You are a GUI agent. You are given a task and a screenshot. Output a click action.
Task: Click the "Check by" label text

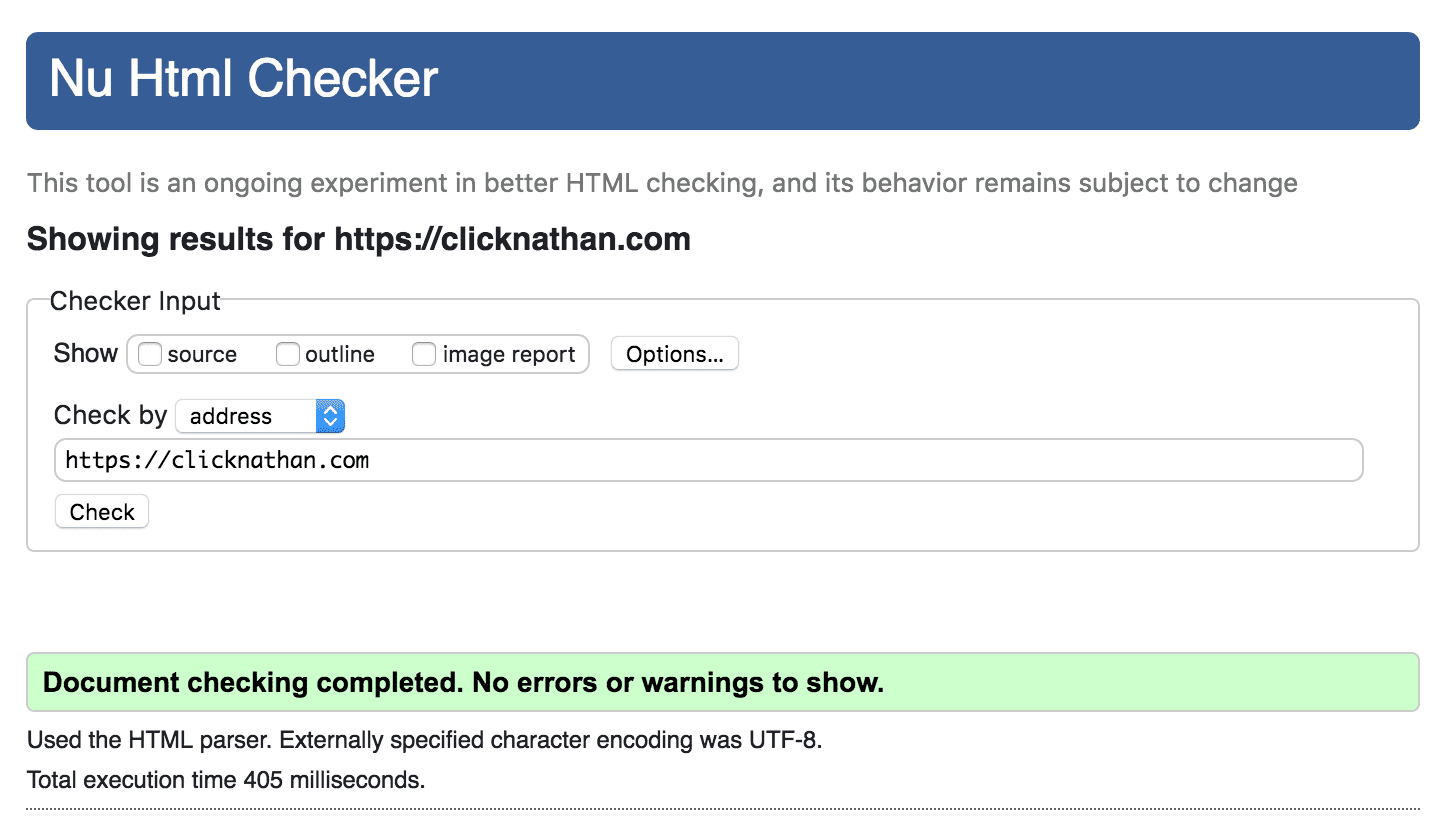tap(110, 415)
